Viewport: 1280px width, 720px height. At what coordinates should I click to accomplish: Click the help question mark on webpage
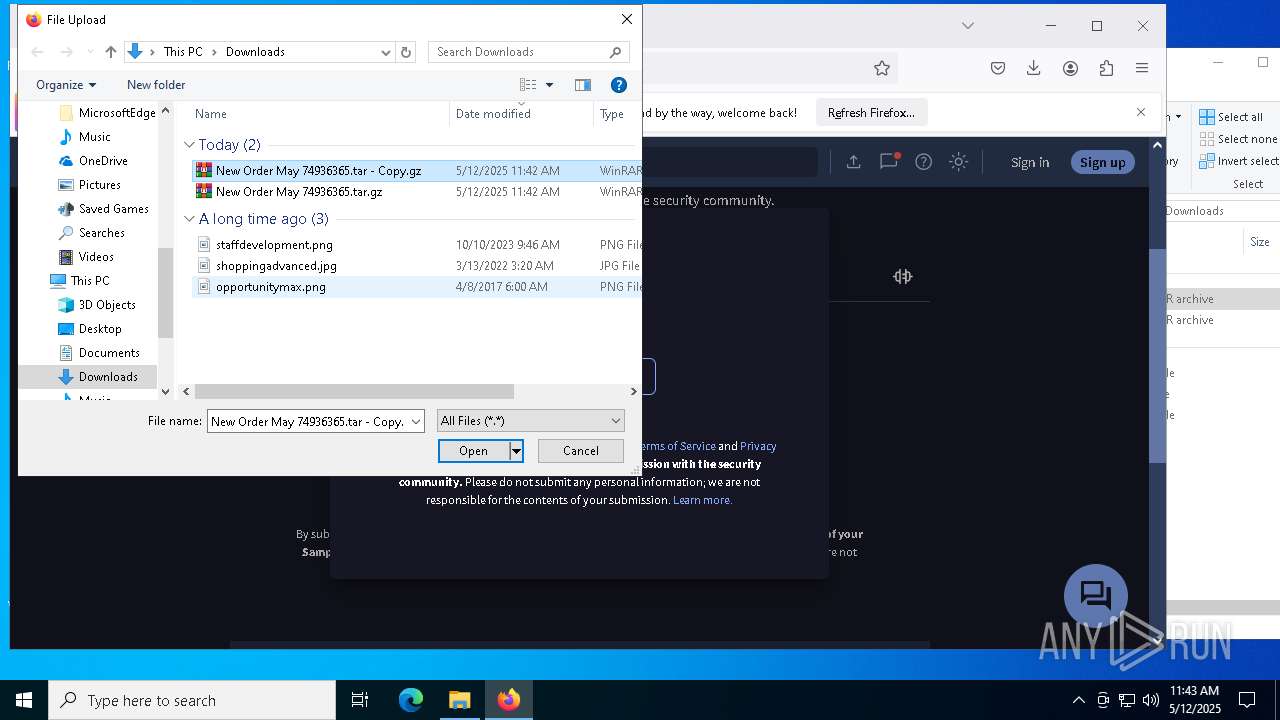[924, 162]
